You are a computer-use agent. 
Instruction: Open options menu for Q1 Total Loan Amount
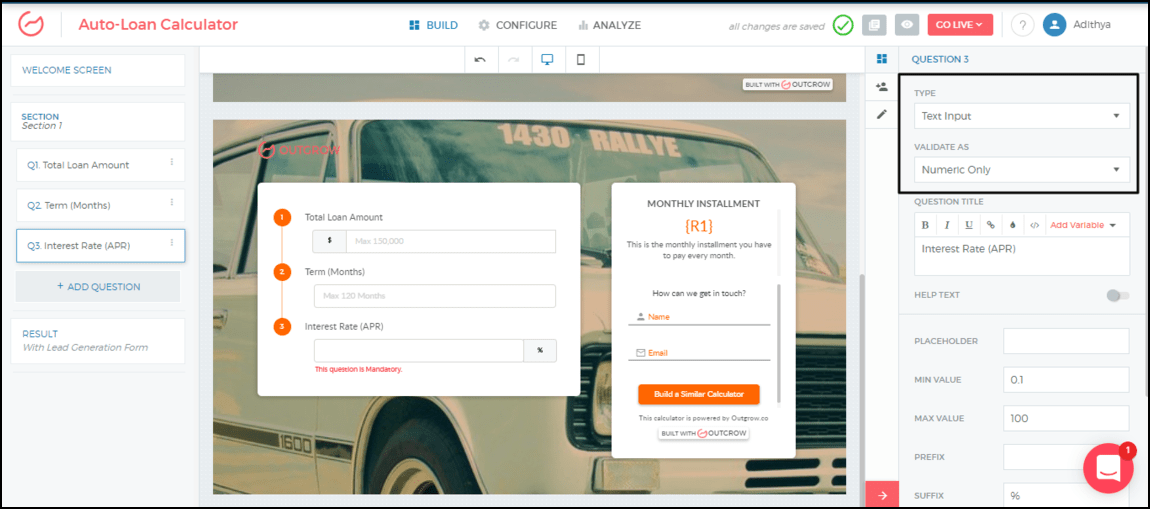[172, 162]
